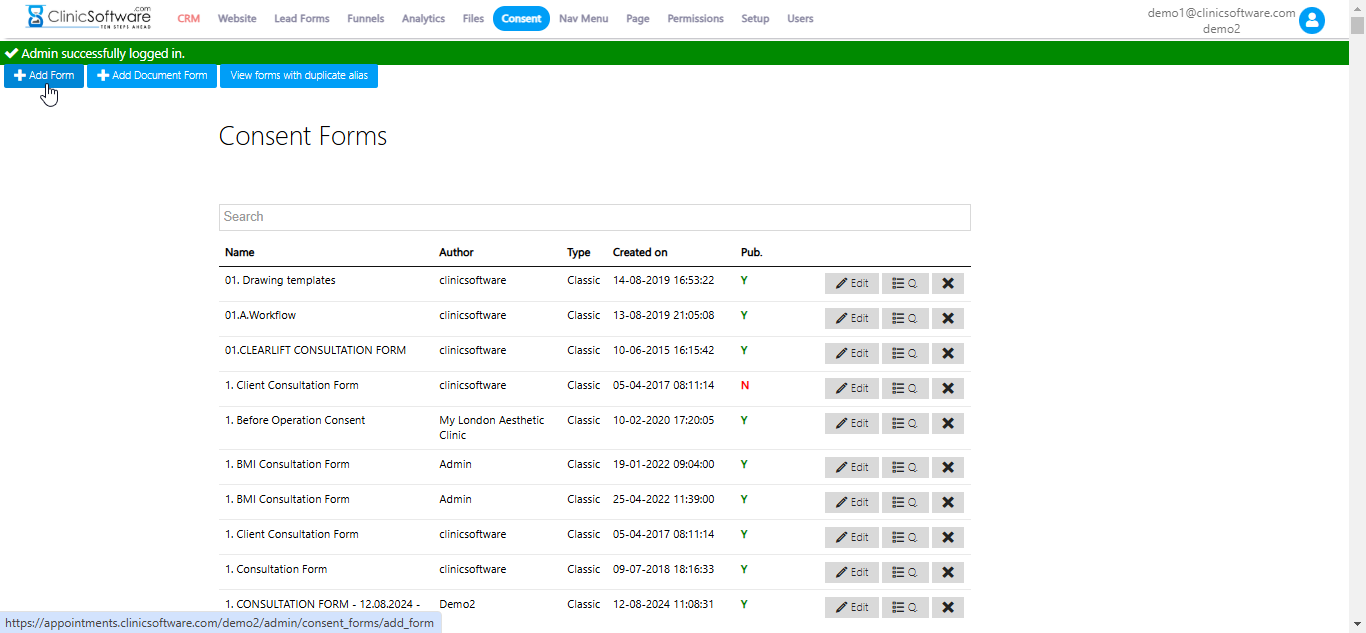This screenshot has width=1366, height=633.
Task: Click the Add Form button
Action: point(44,76)
